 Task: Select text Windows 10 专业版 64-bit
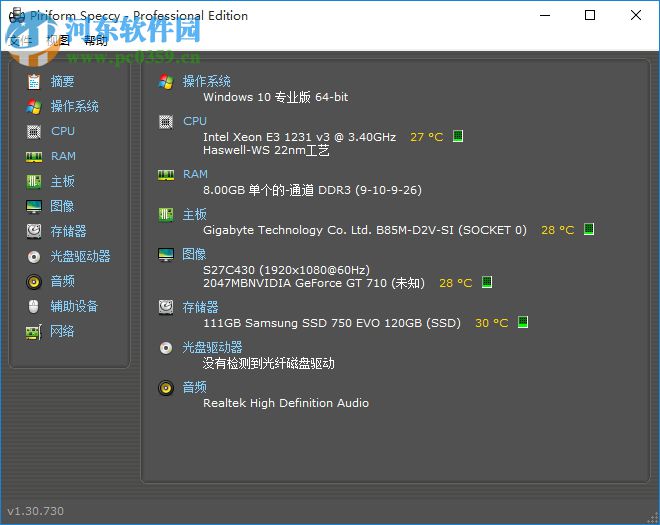click(x=276, y=97)
